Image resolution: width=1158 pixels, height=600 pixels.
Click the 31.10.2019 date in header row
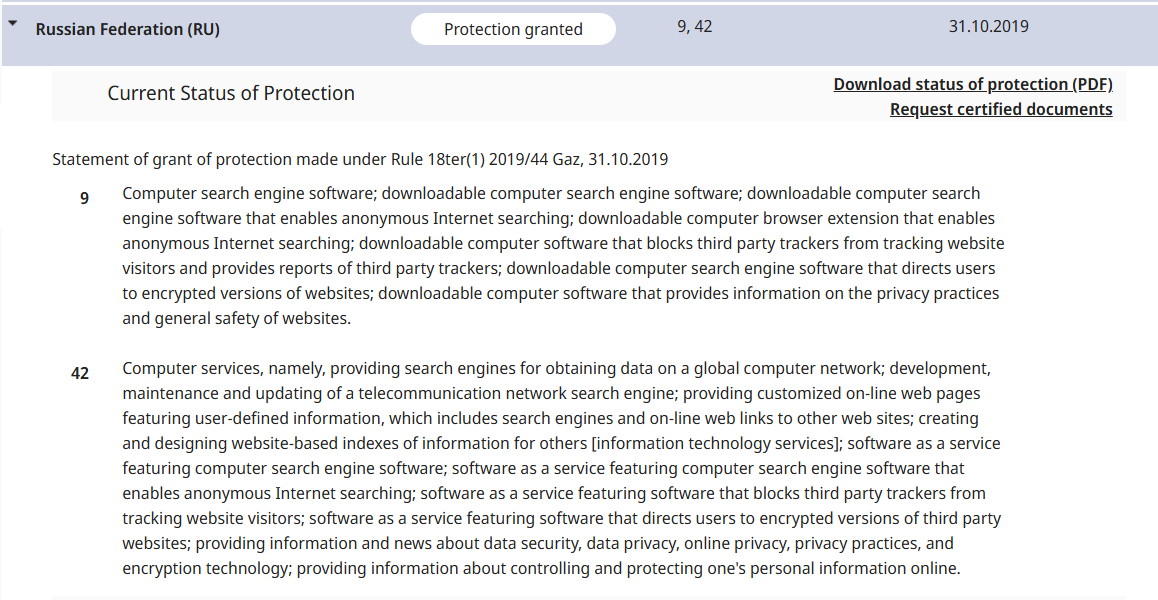click(988, 27)
